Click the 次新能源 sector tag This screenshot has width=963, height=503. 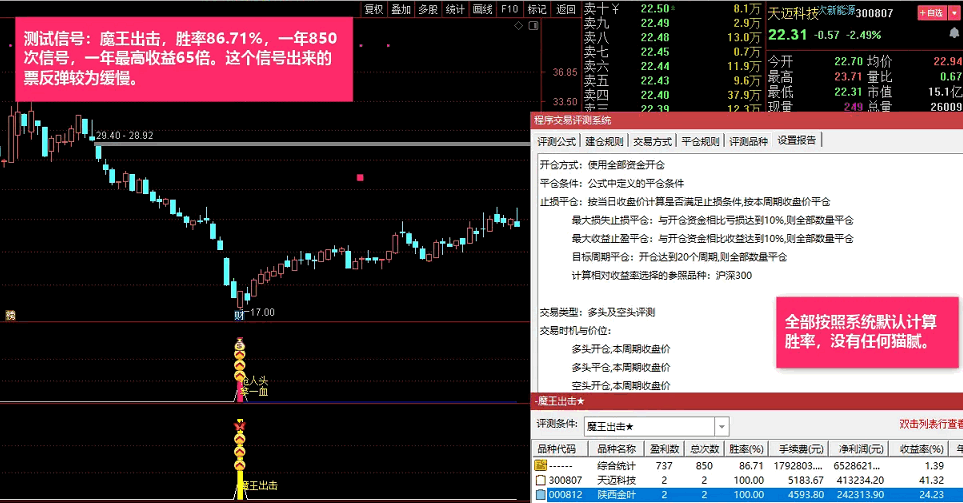(837, 10)
